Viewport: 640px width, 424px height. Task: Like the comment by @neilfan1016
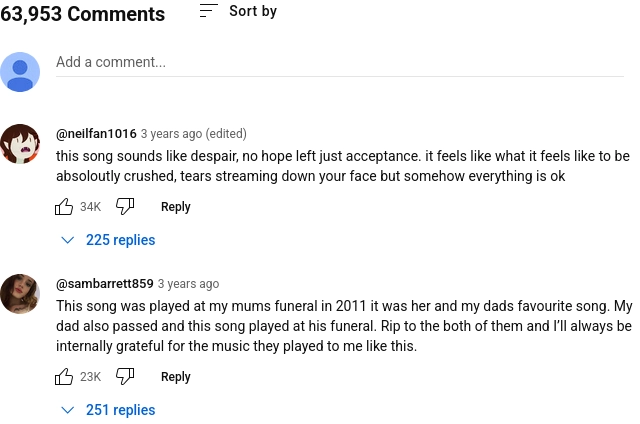click(x=64, y=206)
